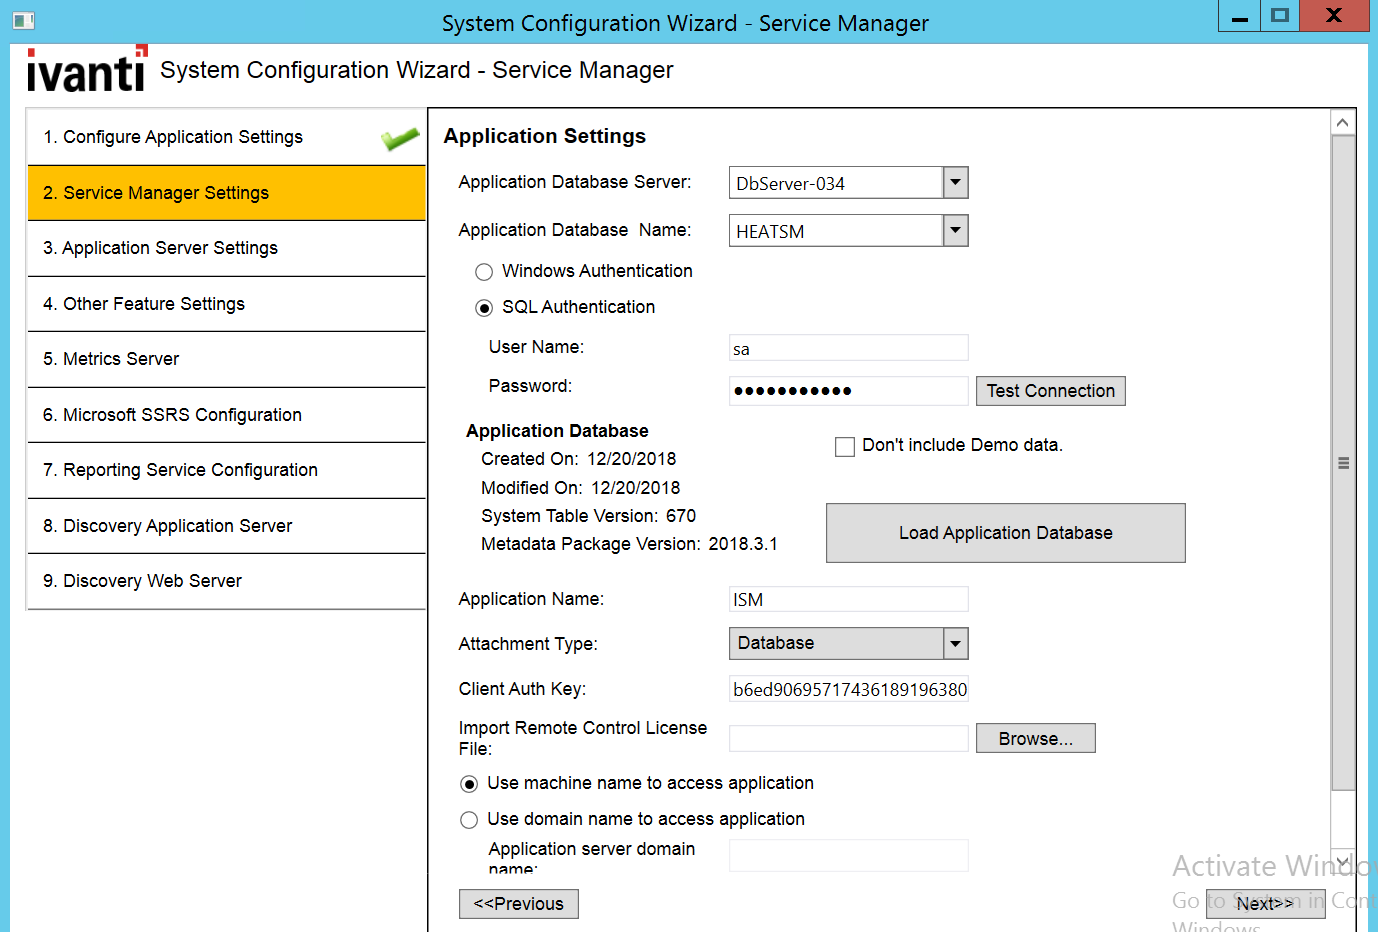This screenshot has width=1378, height=932.
Task: Enable the Don't include Demo data checkbox
Action: 844,446
